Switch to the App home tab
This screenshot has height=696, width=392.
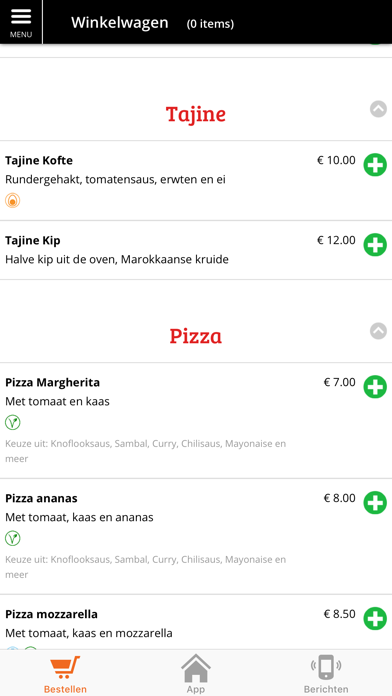tap(195, 674)
